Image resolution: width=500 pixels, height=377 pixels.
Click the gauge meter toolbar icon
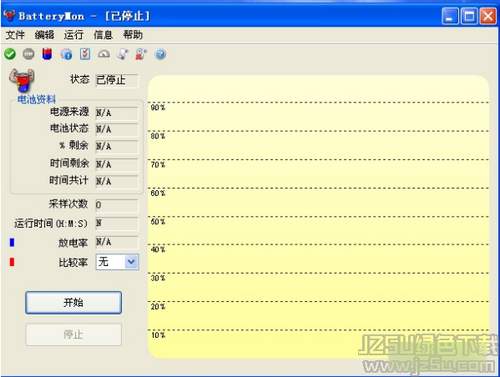[x=104, y=54]
